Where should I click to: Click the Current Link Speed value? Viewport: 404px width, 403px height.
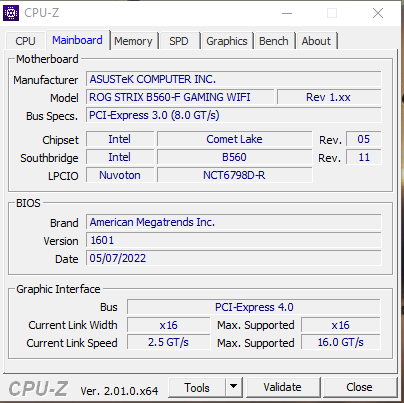click(169, 342)
